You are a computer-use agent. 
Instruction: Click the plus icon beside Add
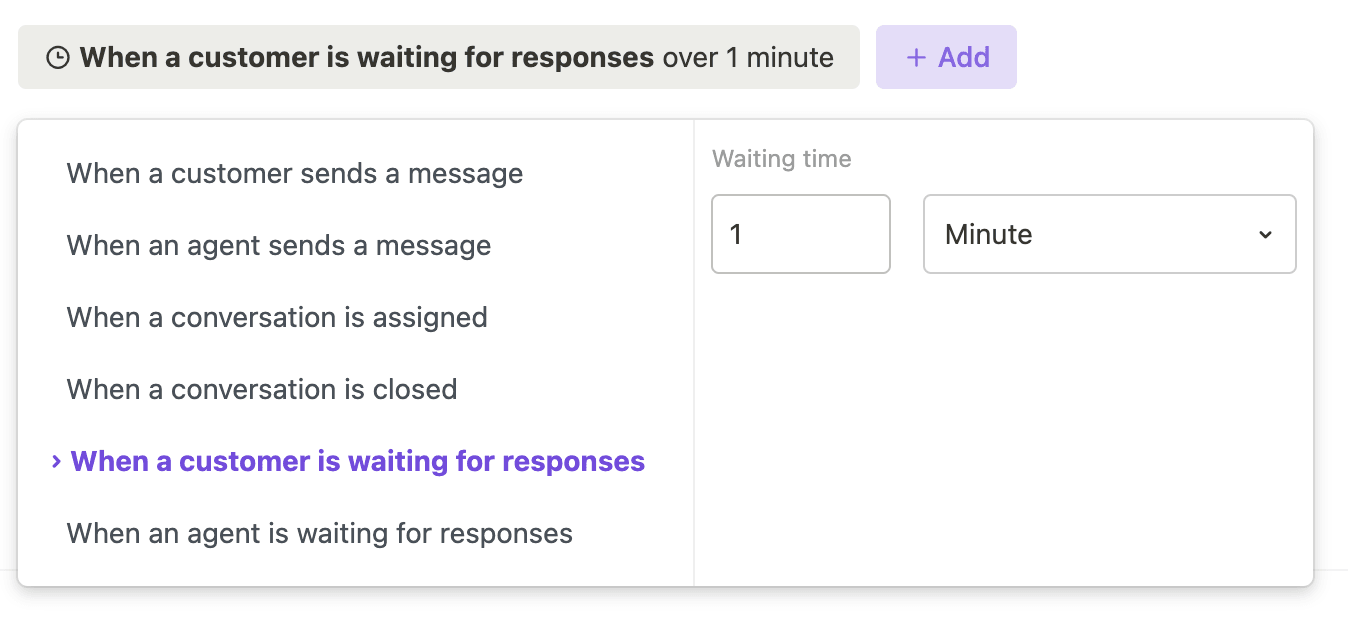[x=915, y=58]
